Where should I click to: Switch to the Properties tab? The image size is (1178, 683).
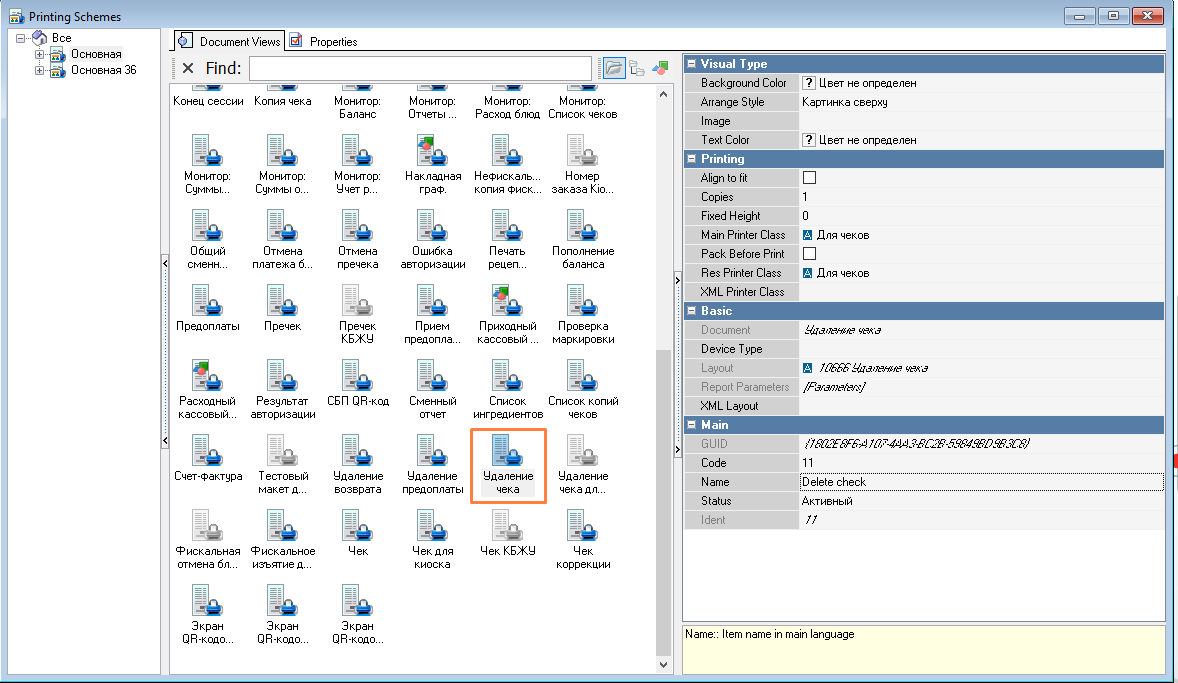(x=324, y=41)
